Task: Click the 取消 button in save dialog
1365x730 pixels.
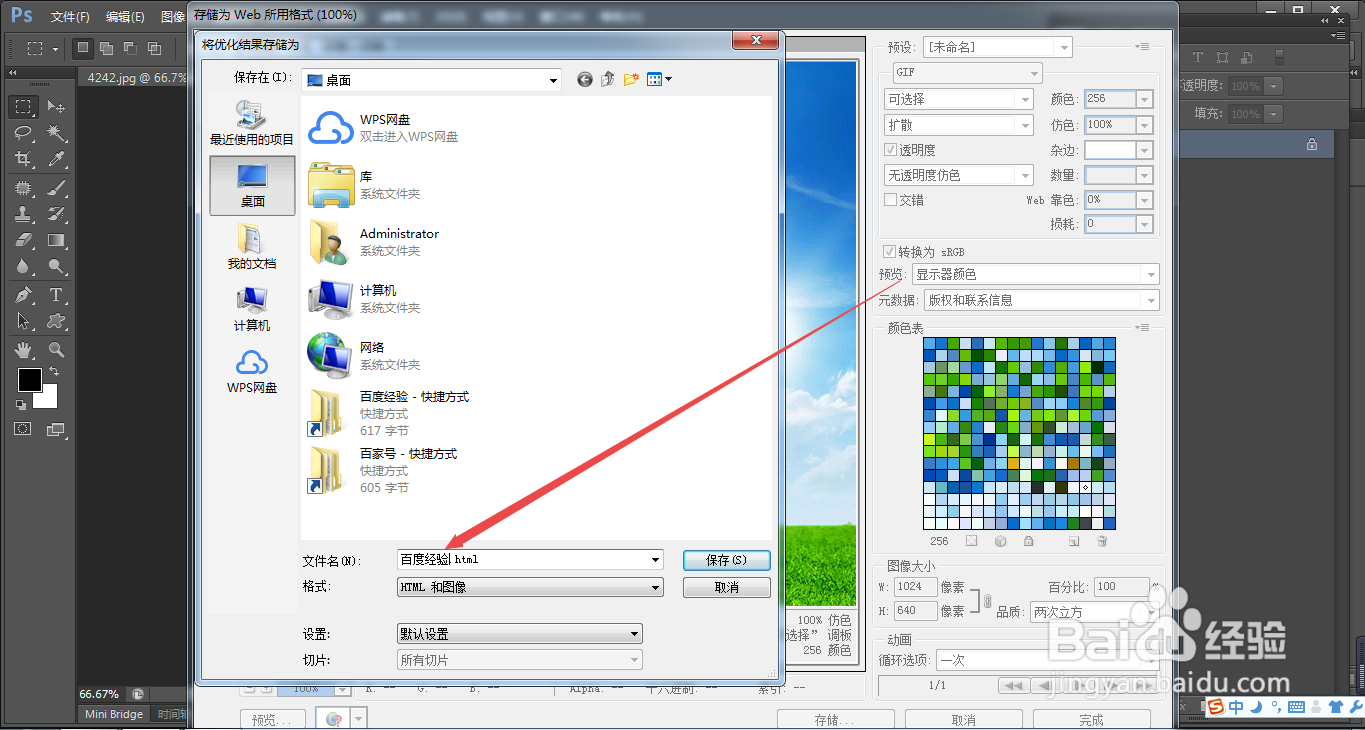Action: point(726,588)
